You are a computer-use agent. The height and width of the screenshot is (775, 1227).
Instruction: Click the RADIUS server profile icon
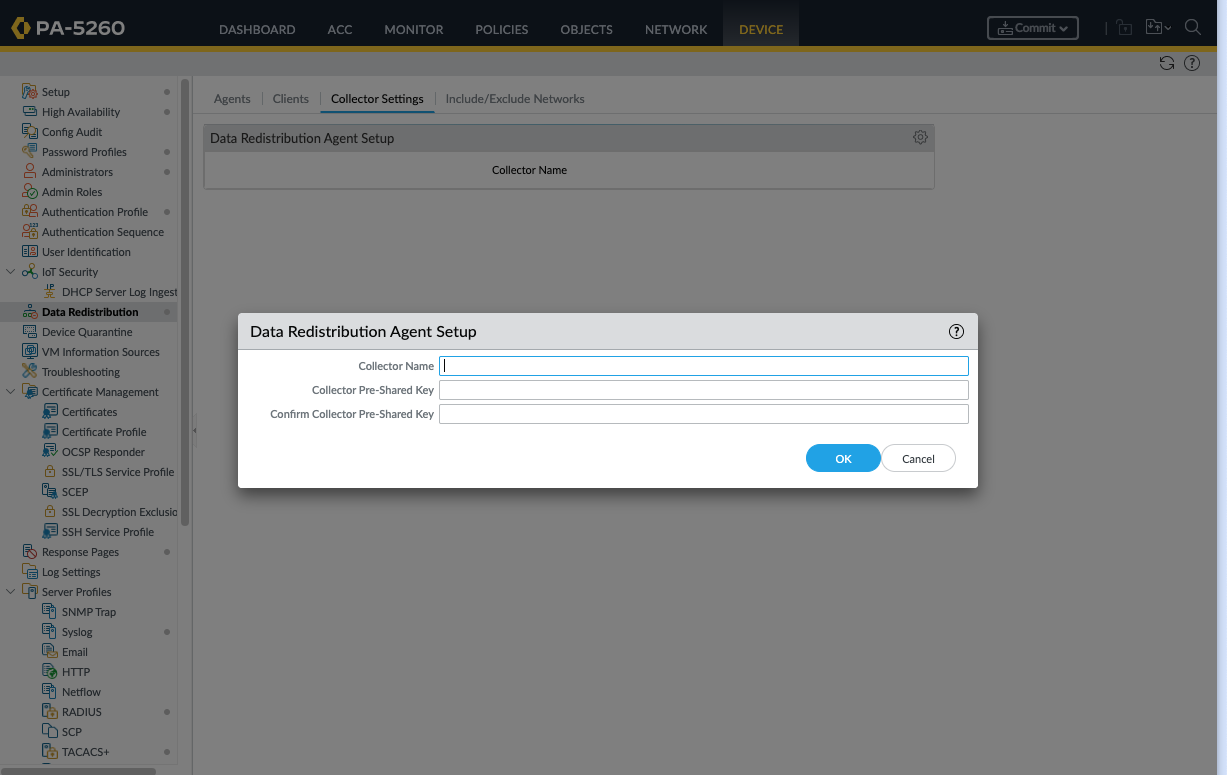click(50, 712)
